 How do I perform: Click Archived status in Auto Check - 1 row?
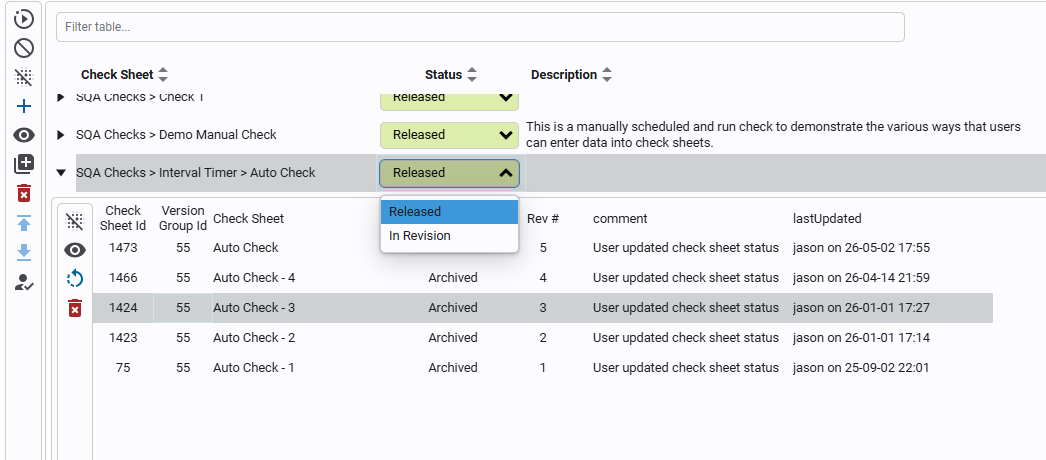click(x=453, y=368)
